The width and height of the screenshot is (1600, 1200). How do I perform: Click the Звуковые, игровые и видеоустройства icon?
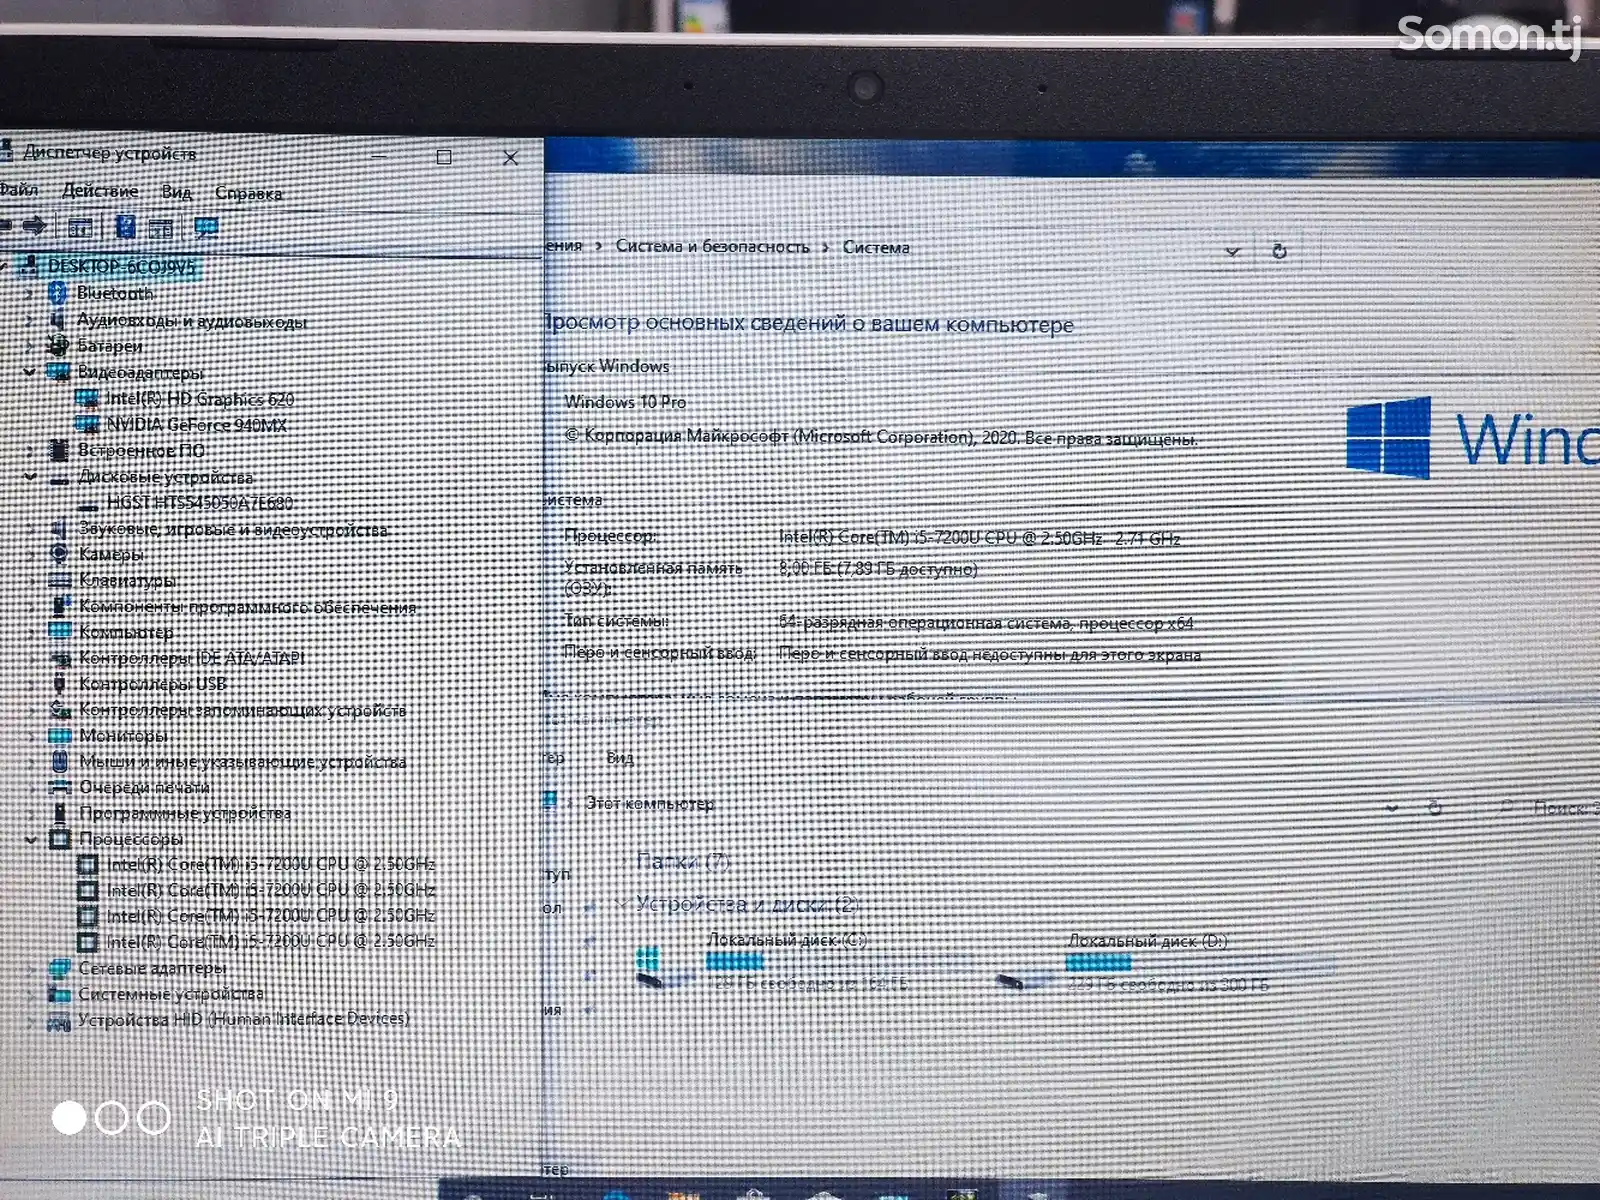pyautogui.click(x=59, y=528)
